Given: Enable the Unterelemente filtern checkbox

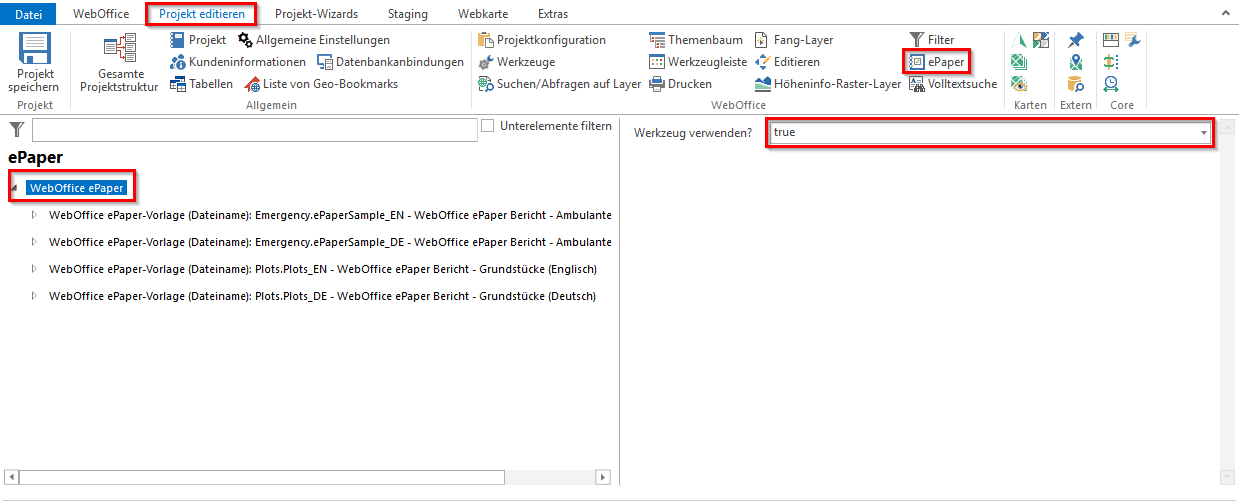Looking at the screenshot, I should click(x=488, y=126).
